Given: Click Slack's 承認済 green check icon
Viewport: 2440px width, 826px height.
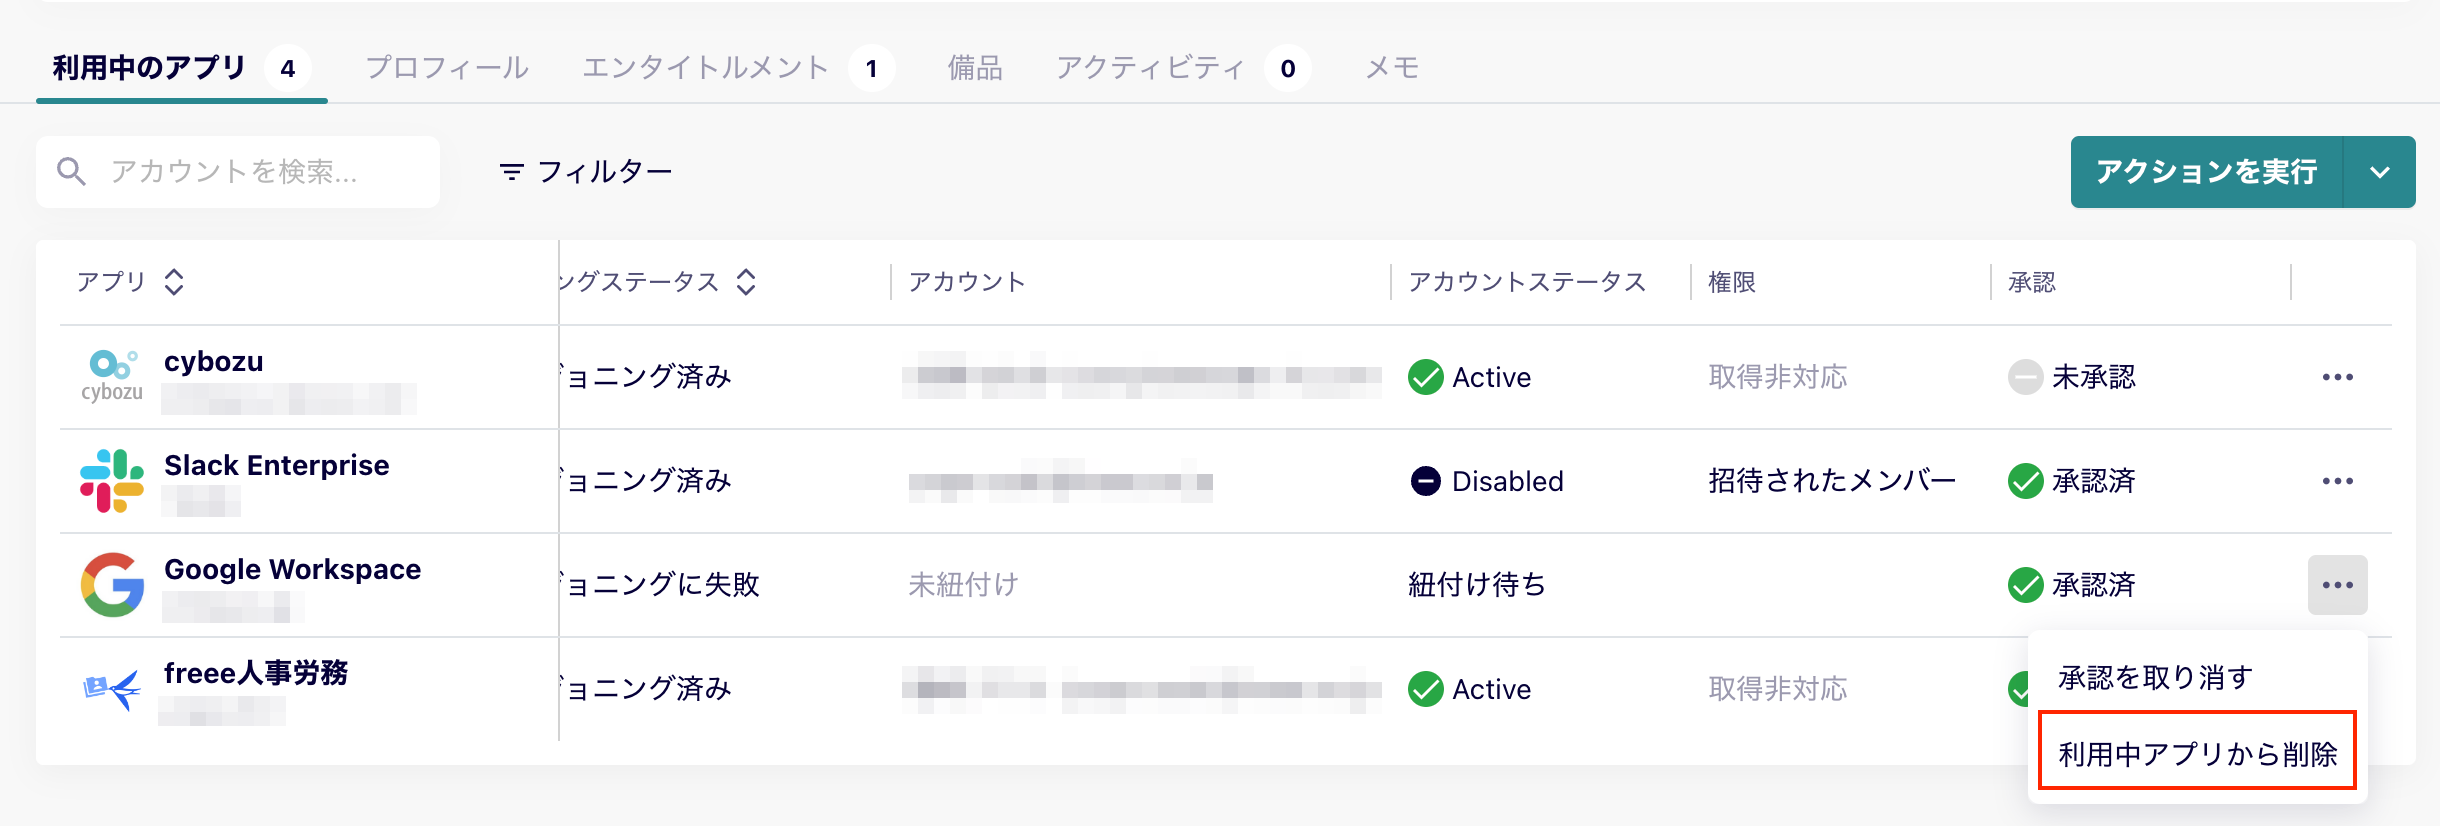Looking at the screenshot, I should 2025,481.
